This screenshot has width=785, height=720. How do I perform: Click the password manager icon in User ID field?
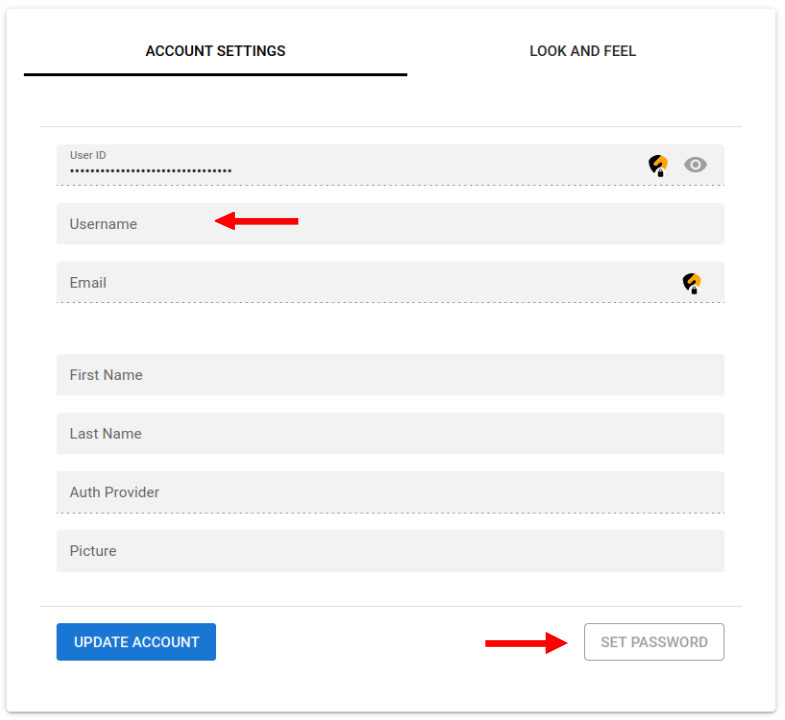pyautogui.click(x=657, y=165)
